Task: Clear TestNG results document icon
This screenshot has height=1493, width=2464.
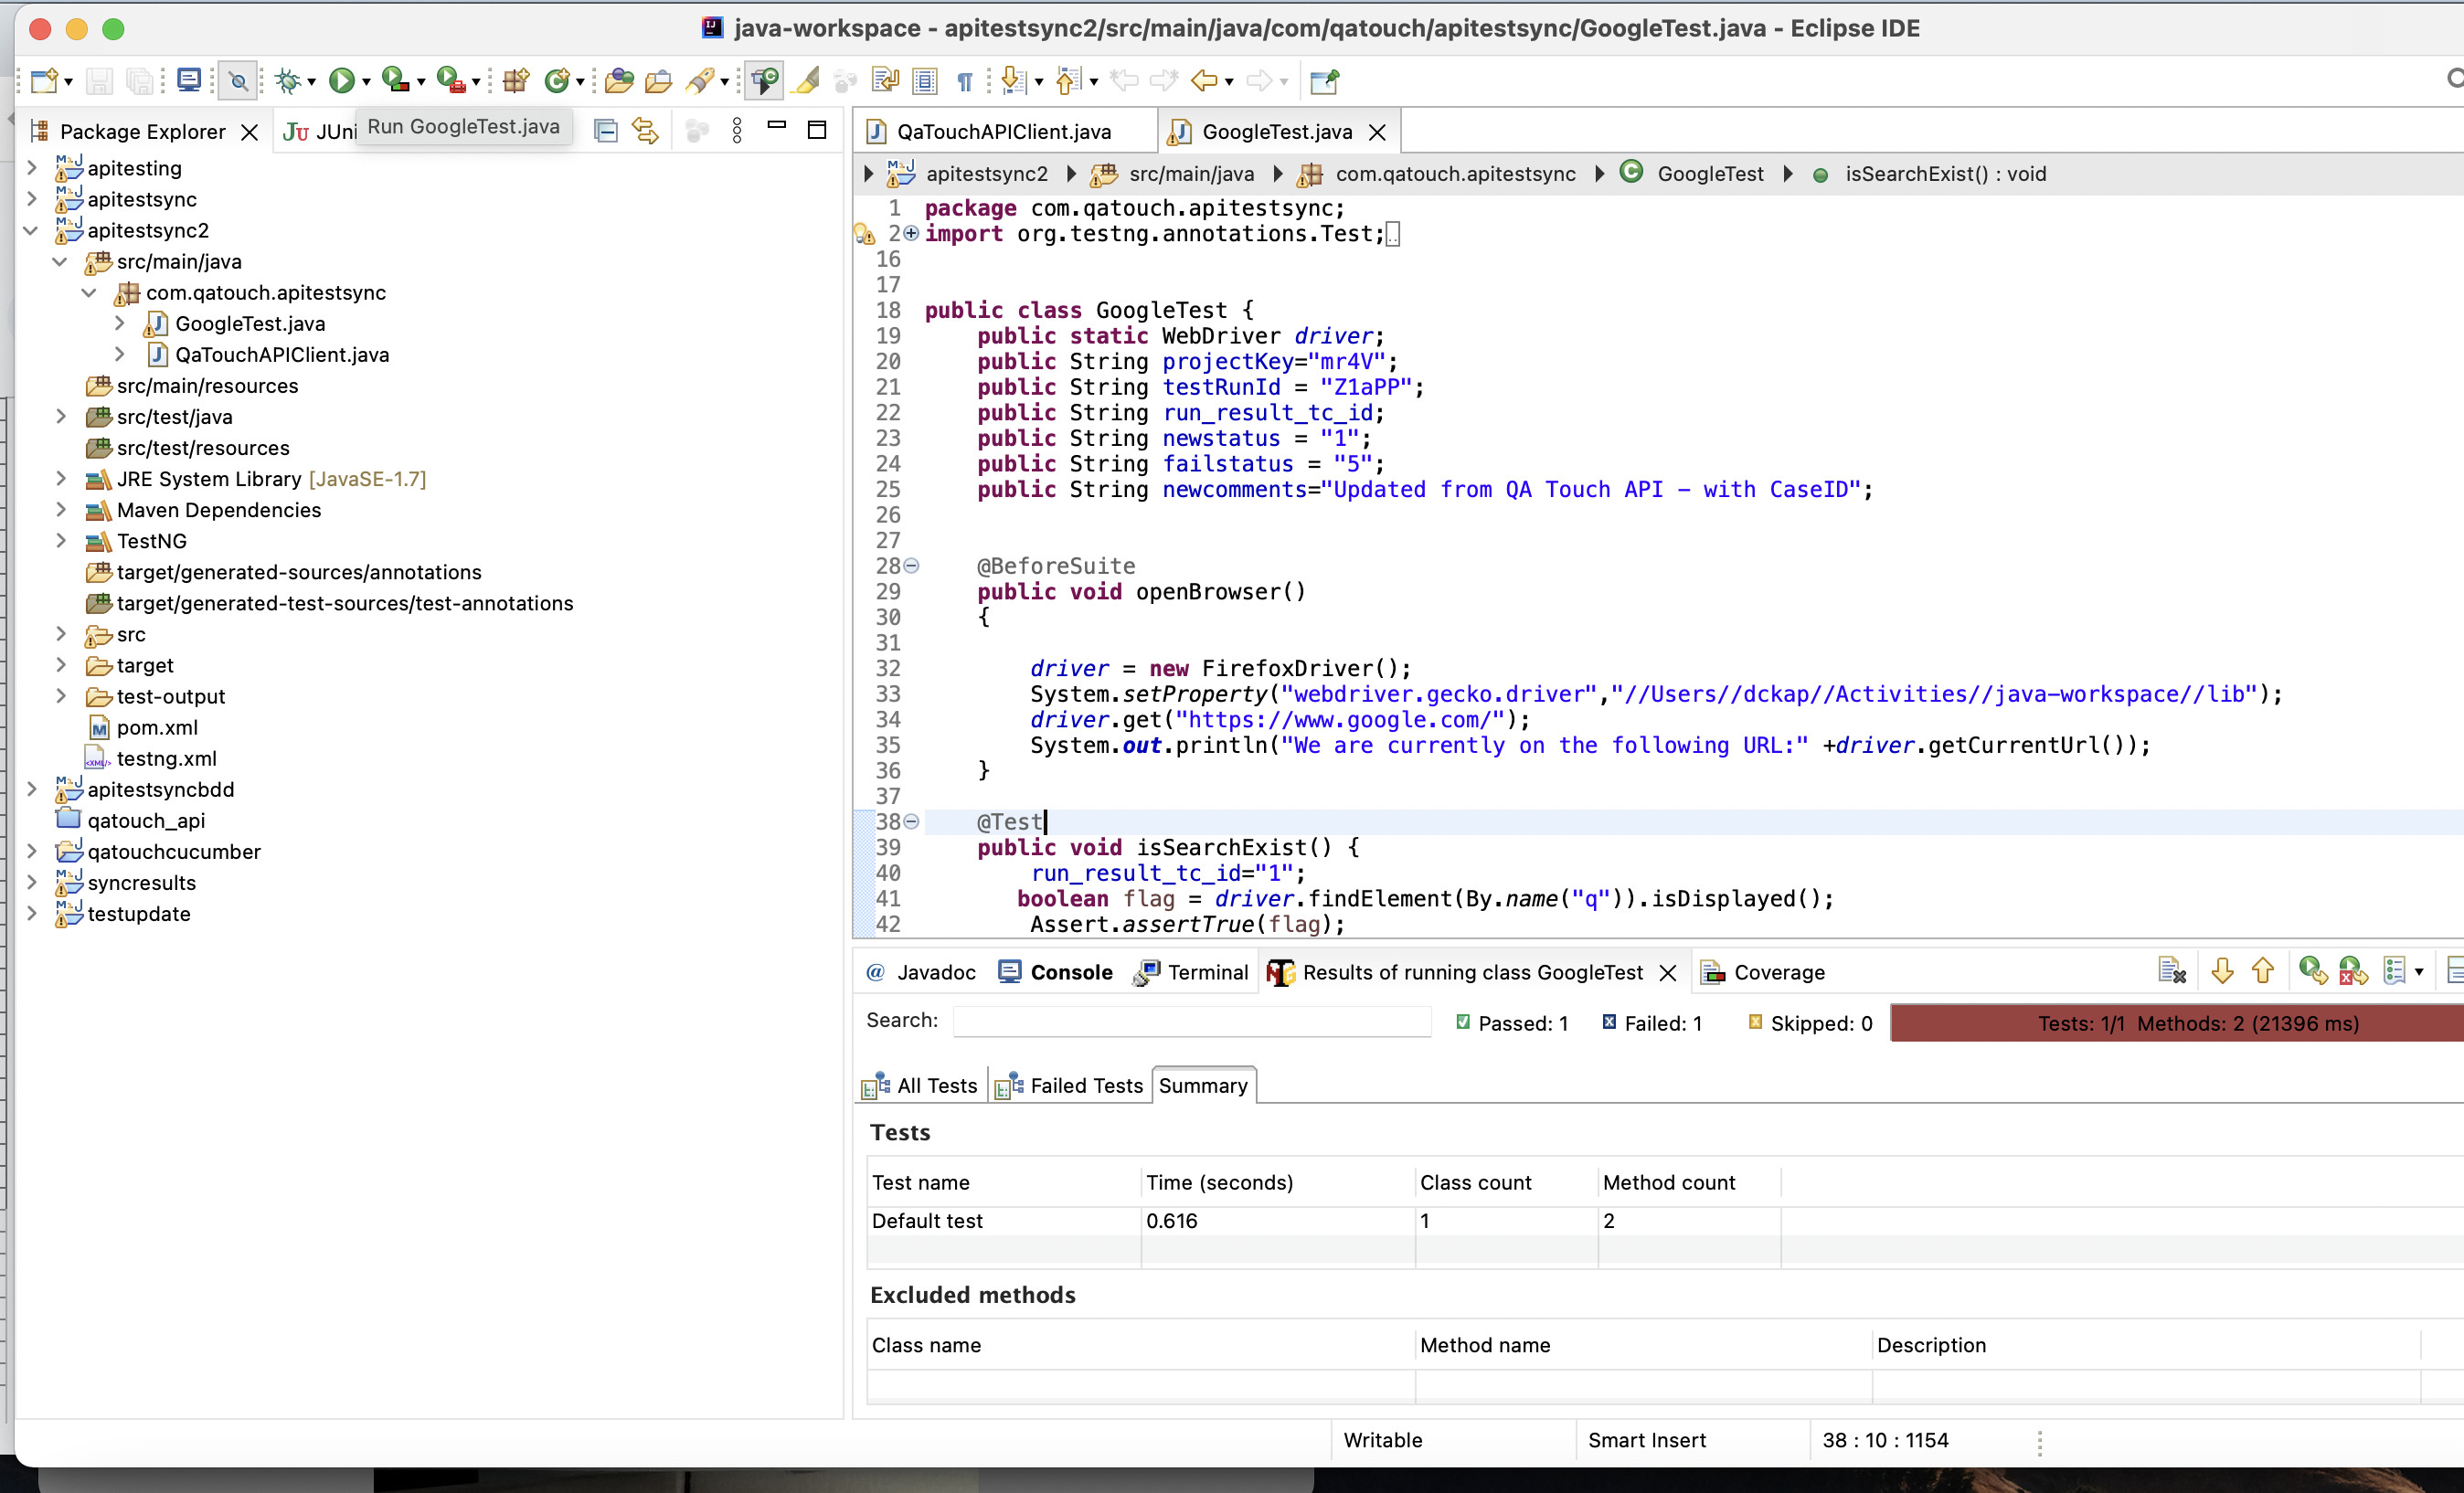Action: (2172, 971)
